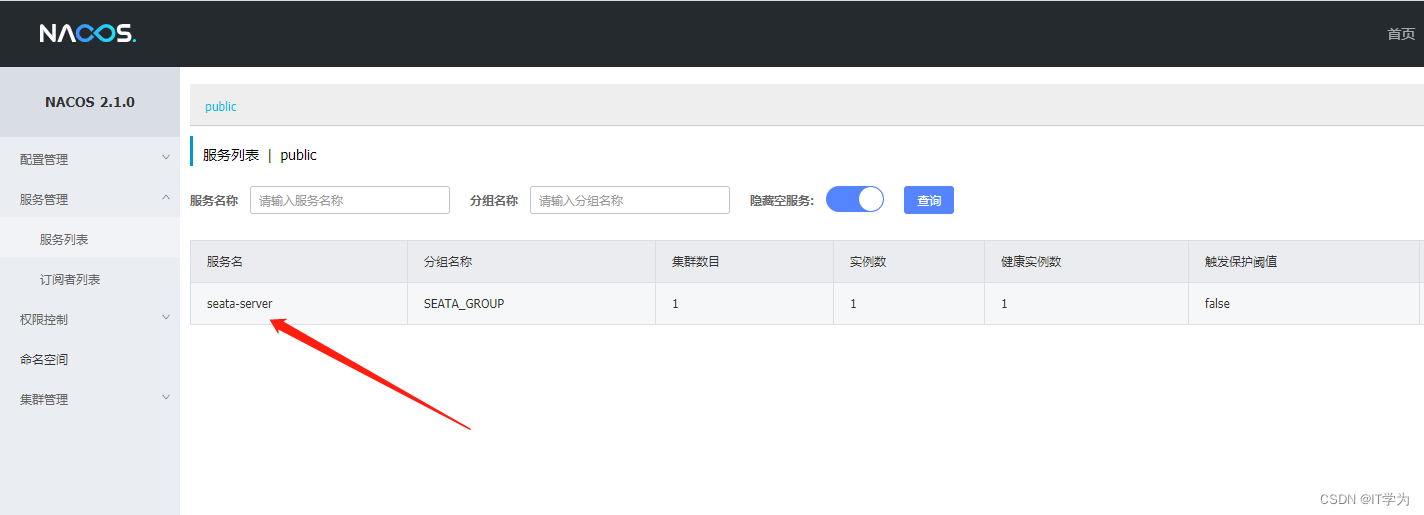Click the 服务管理 collapse chevron
This screenshot has height=515, width=1424.
(166, 198)
